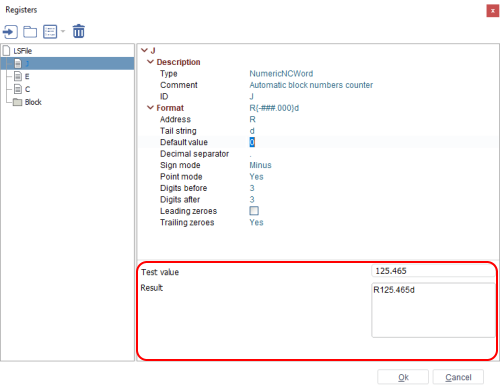Click the folder icon next to Block

tap(18, 102)
